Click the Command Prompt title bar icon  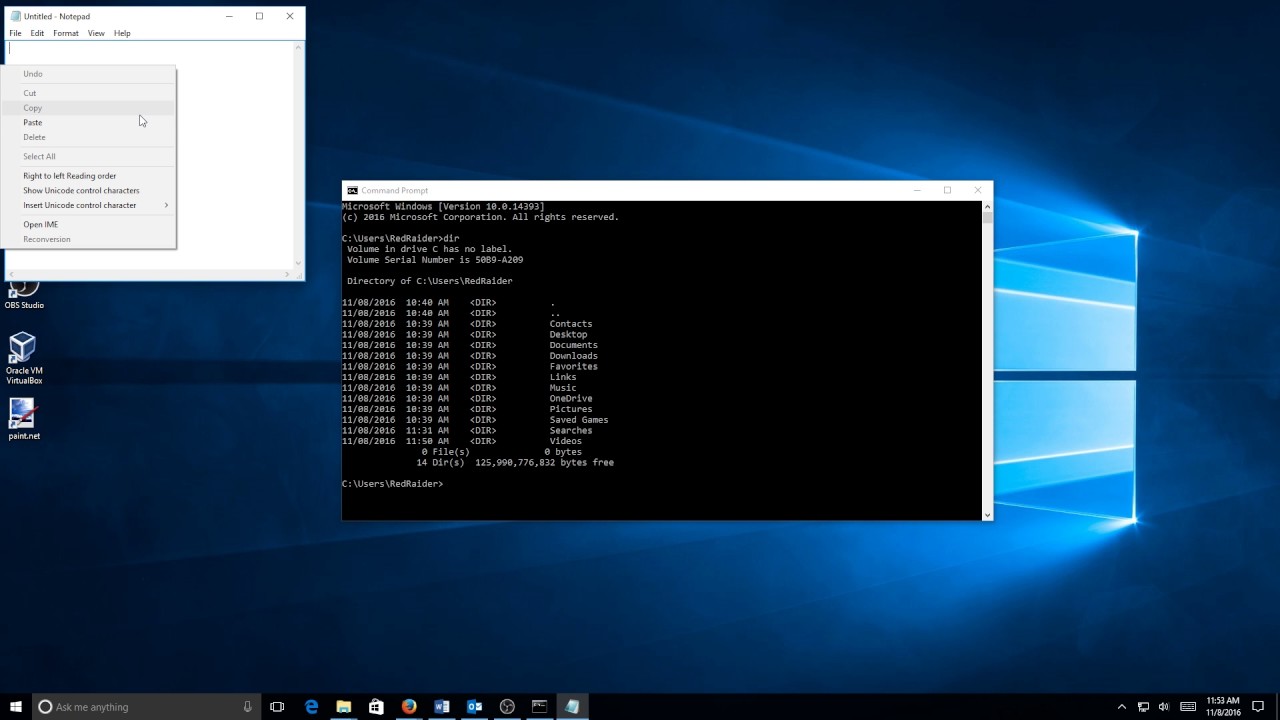tap(352, 190)
